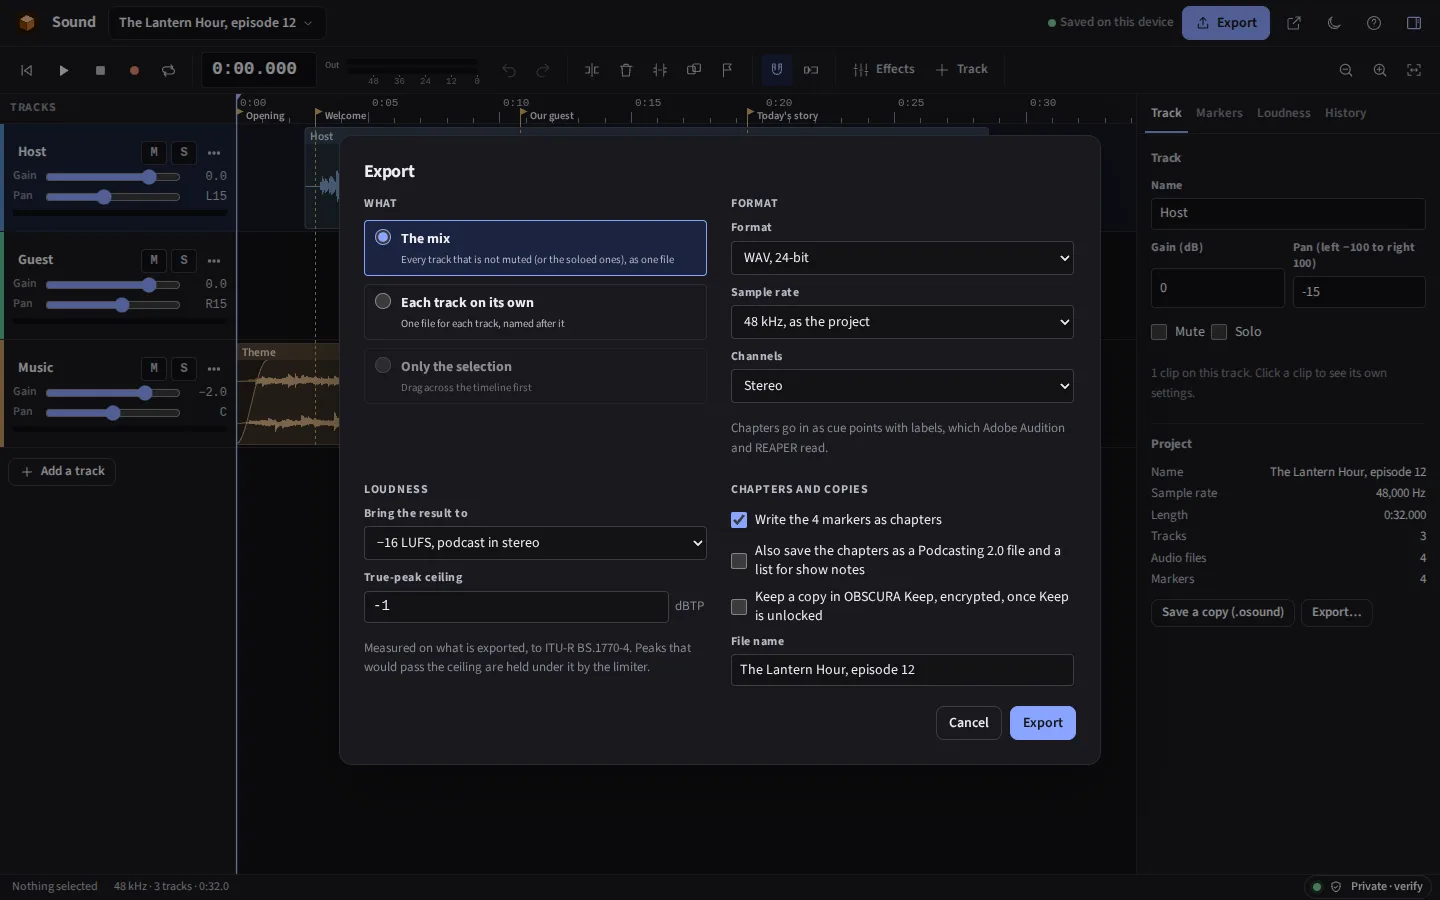Enable Podcasting 2.0 chapters file checkbox
Image resolution: width=1440 pixels, height=900 pixels.
tap(739, 561)
